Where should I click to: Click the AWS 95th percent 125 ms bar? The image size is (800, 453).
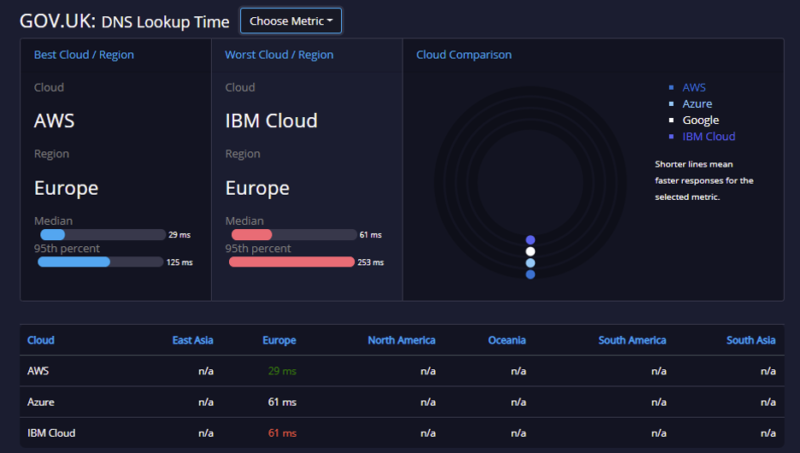pos(101,262)
